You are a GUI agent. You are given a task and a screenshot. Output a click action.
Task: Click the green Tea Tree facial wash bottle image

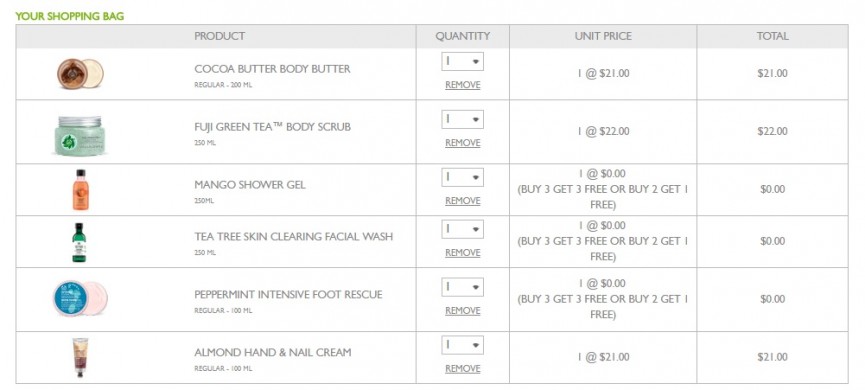[79, 242]
